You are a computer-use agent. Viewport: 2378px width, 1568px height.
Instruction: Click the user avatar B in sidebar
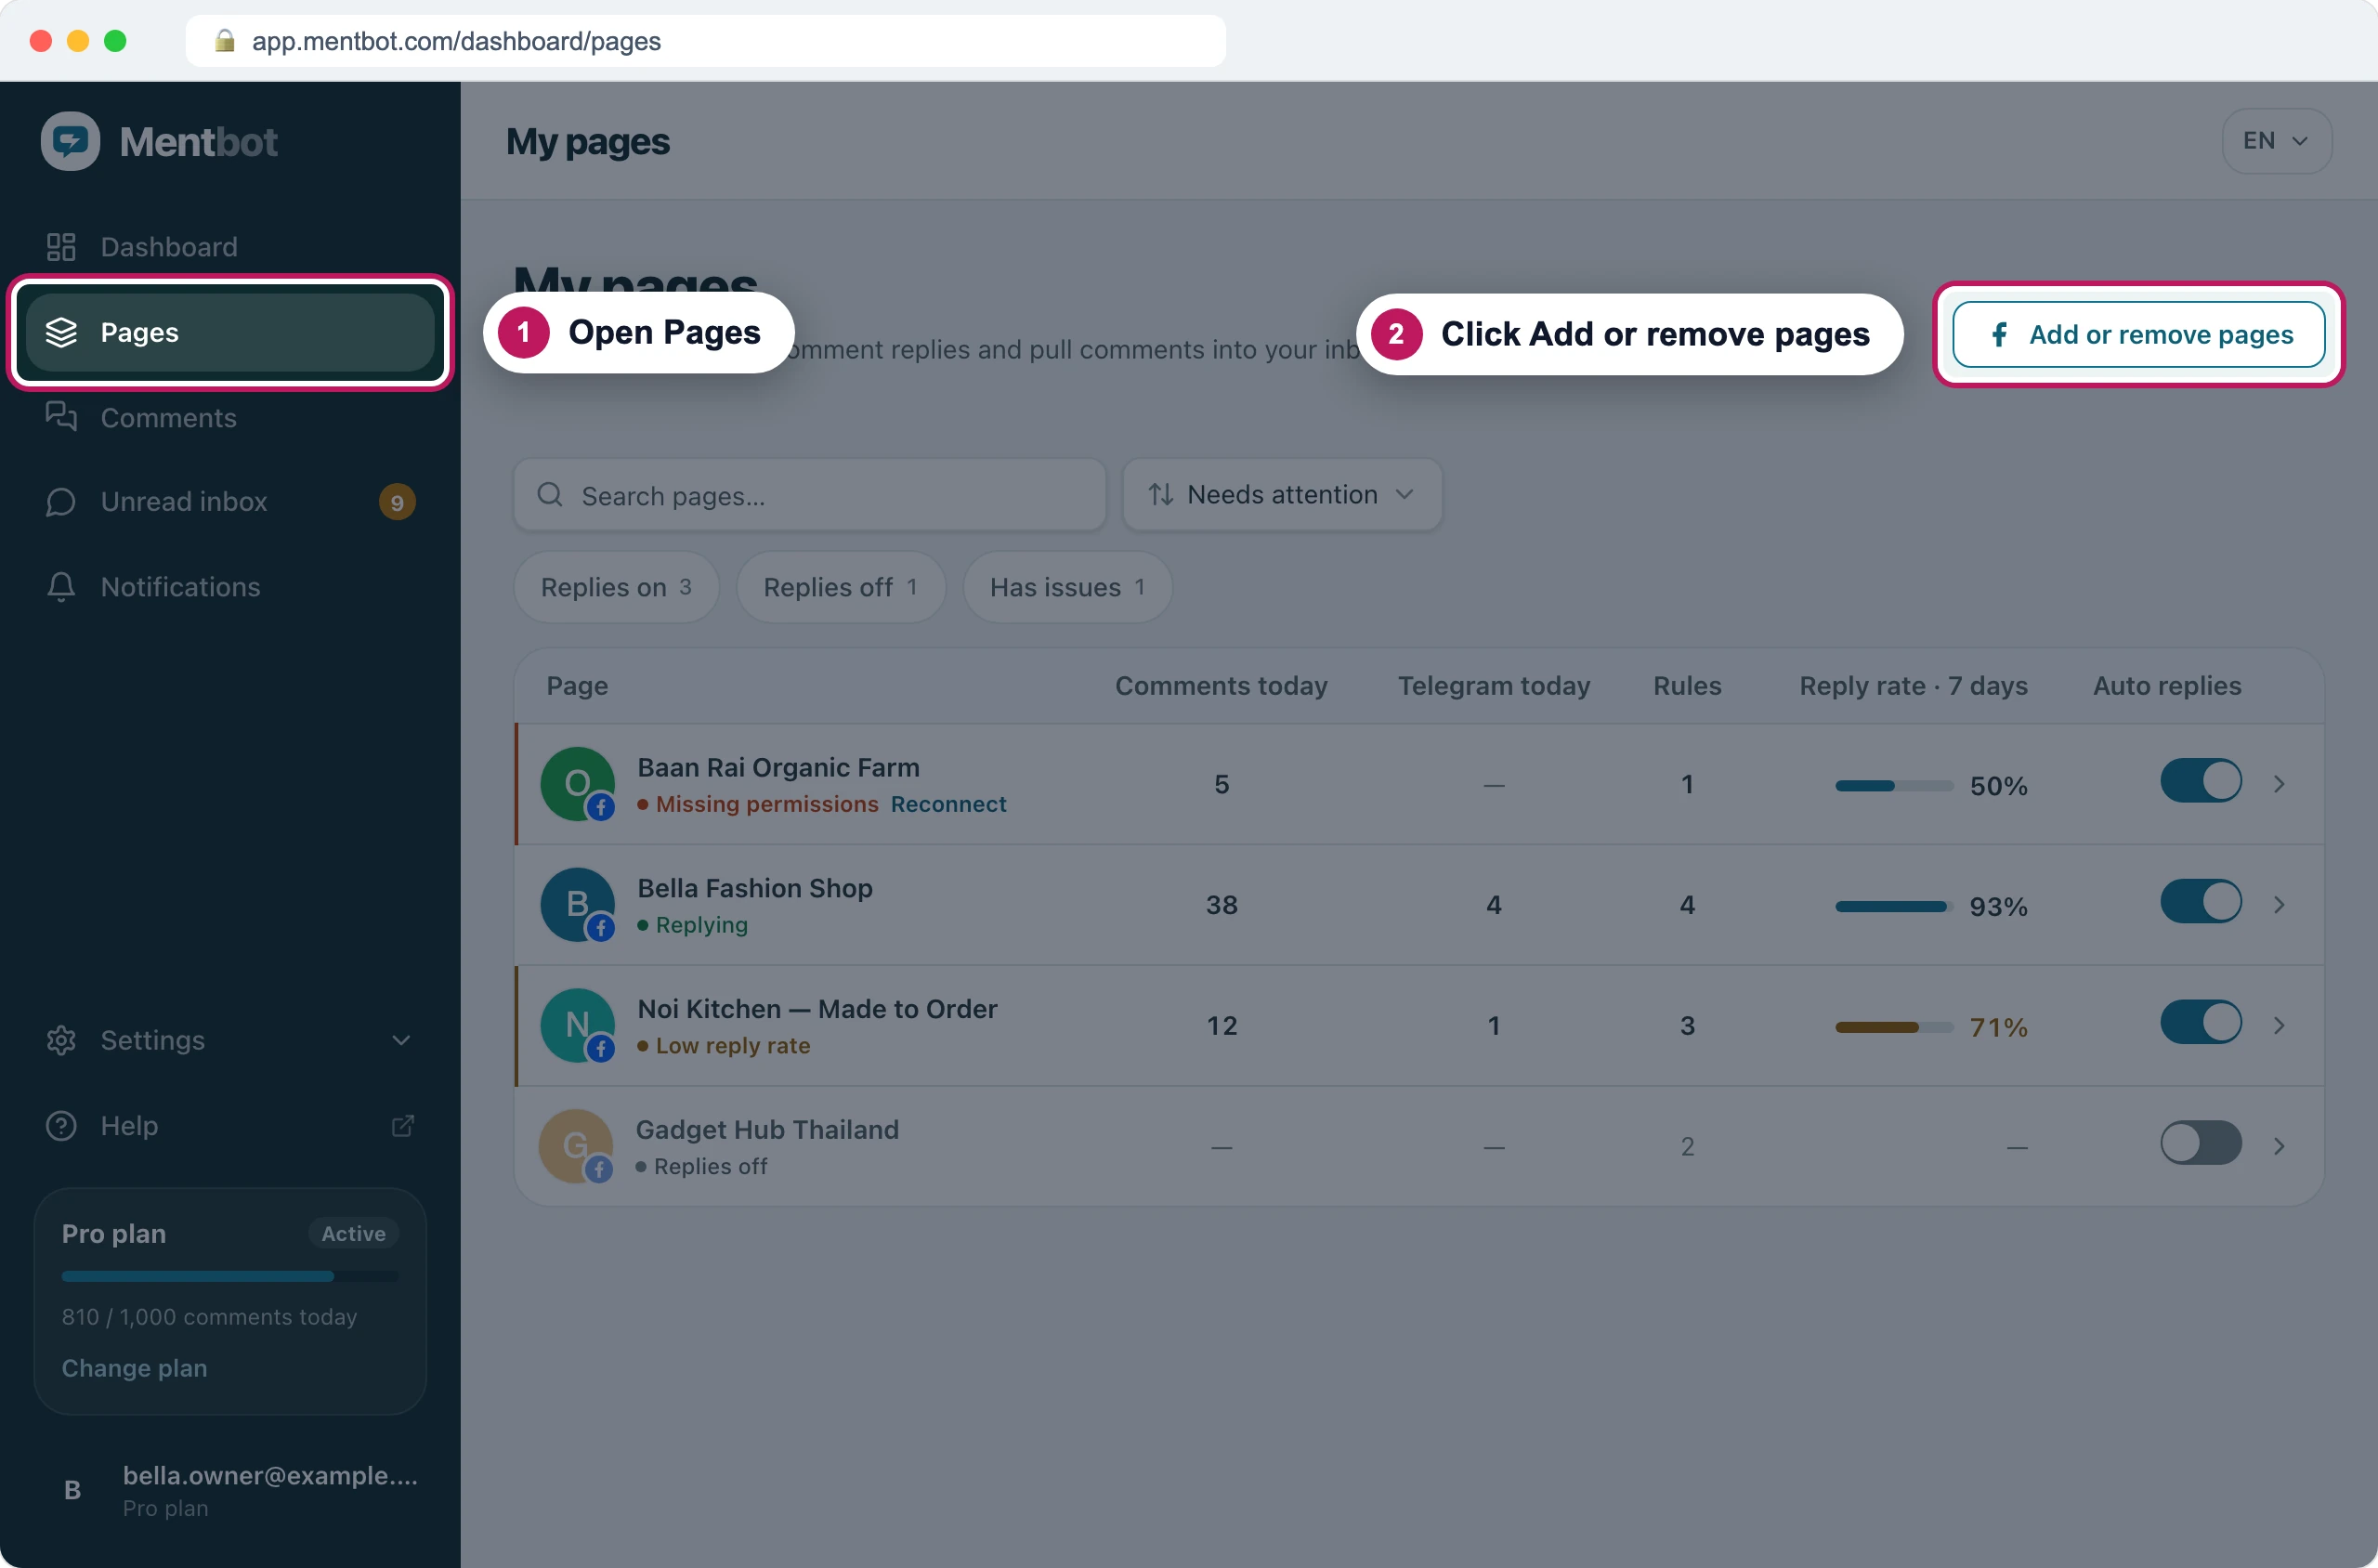coord(72,1490)
